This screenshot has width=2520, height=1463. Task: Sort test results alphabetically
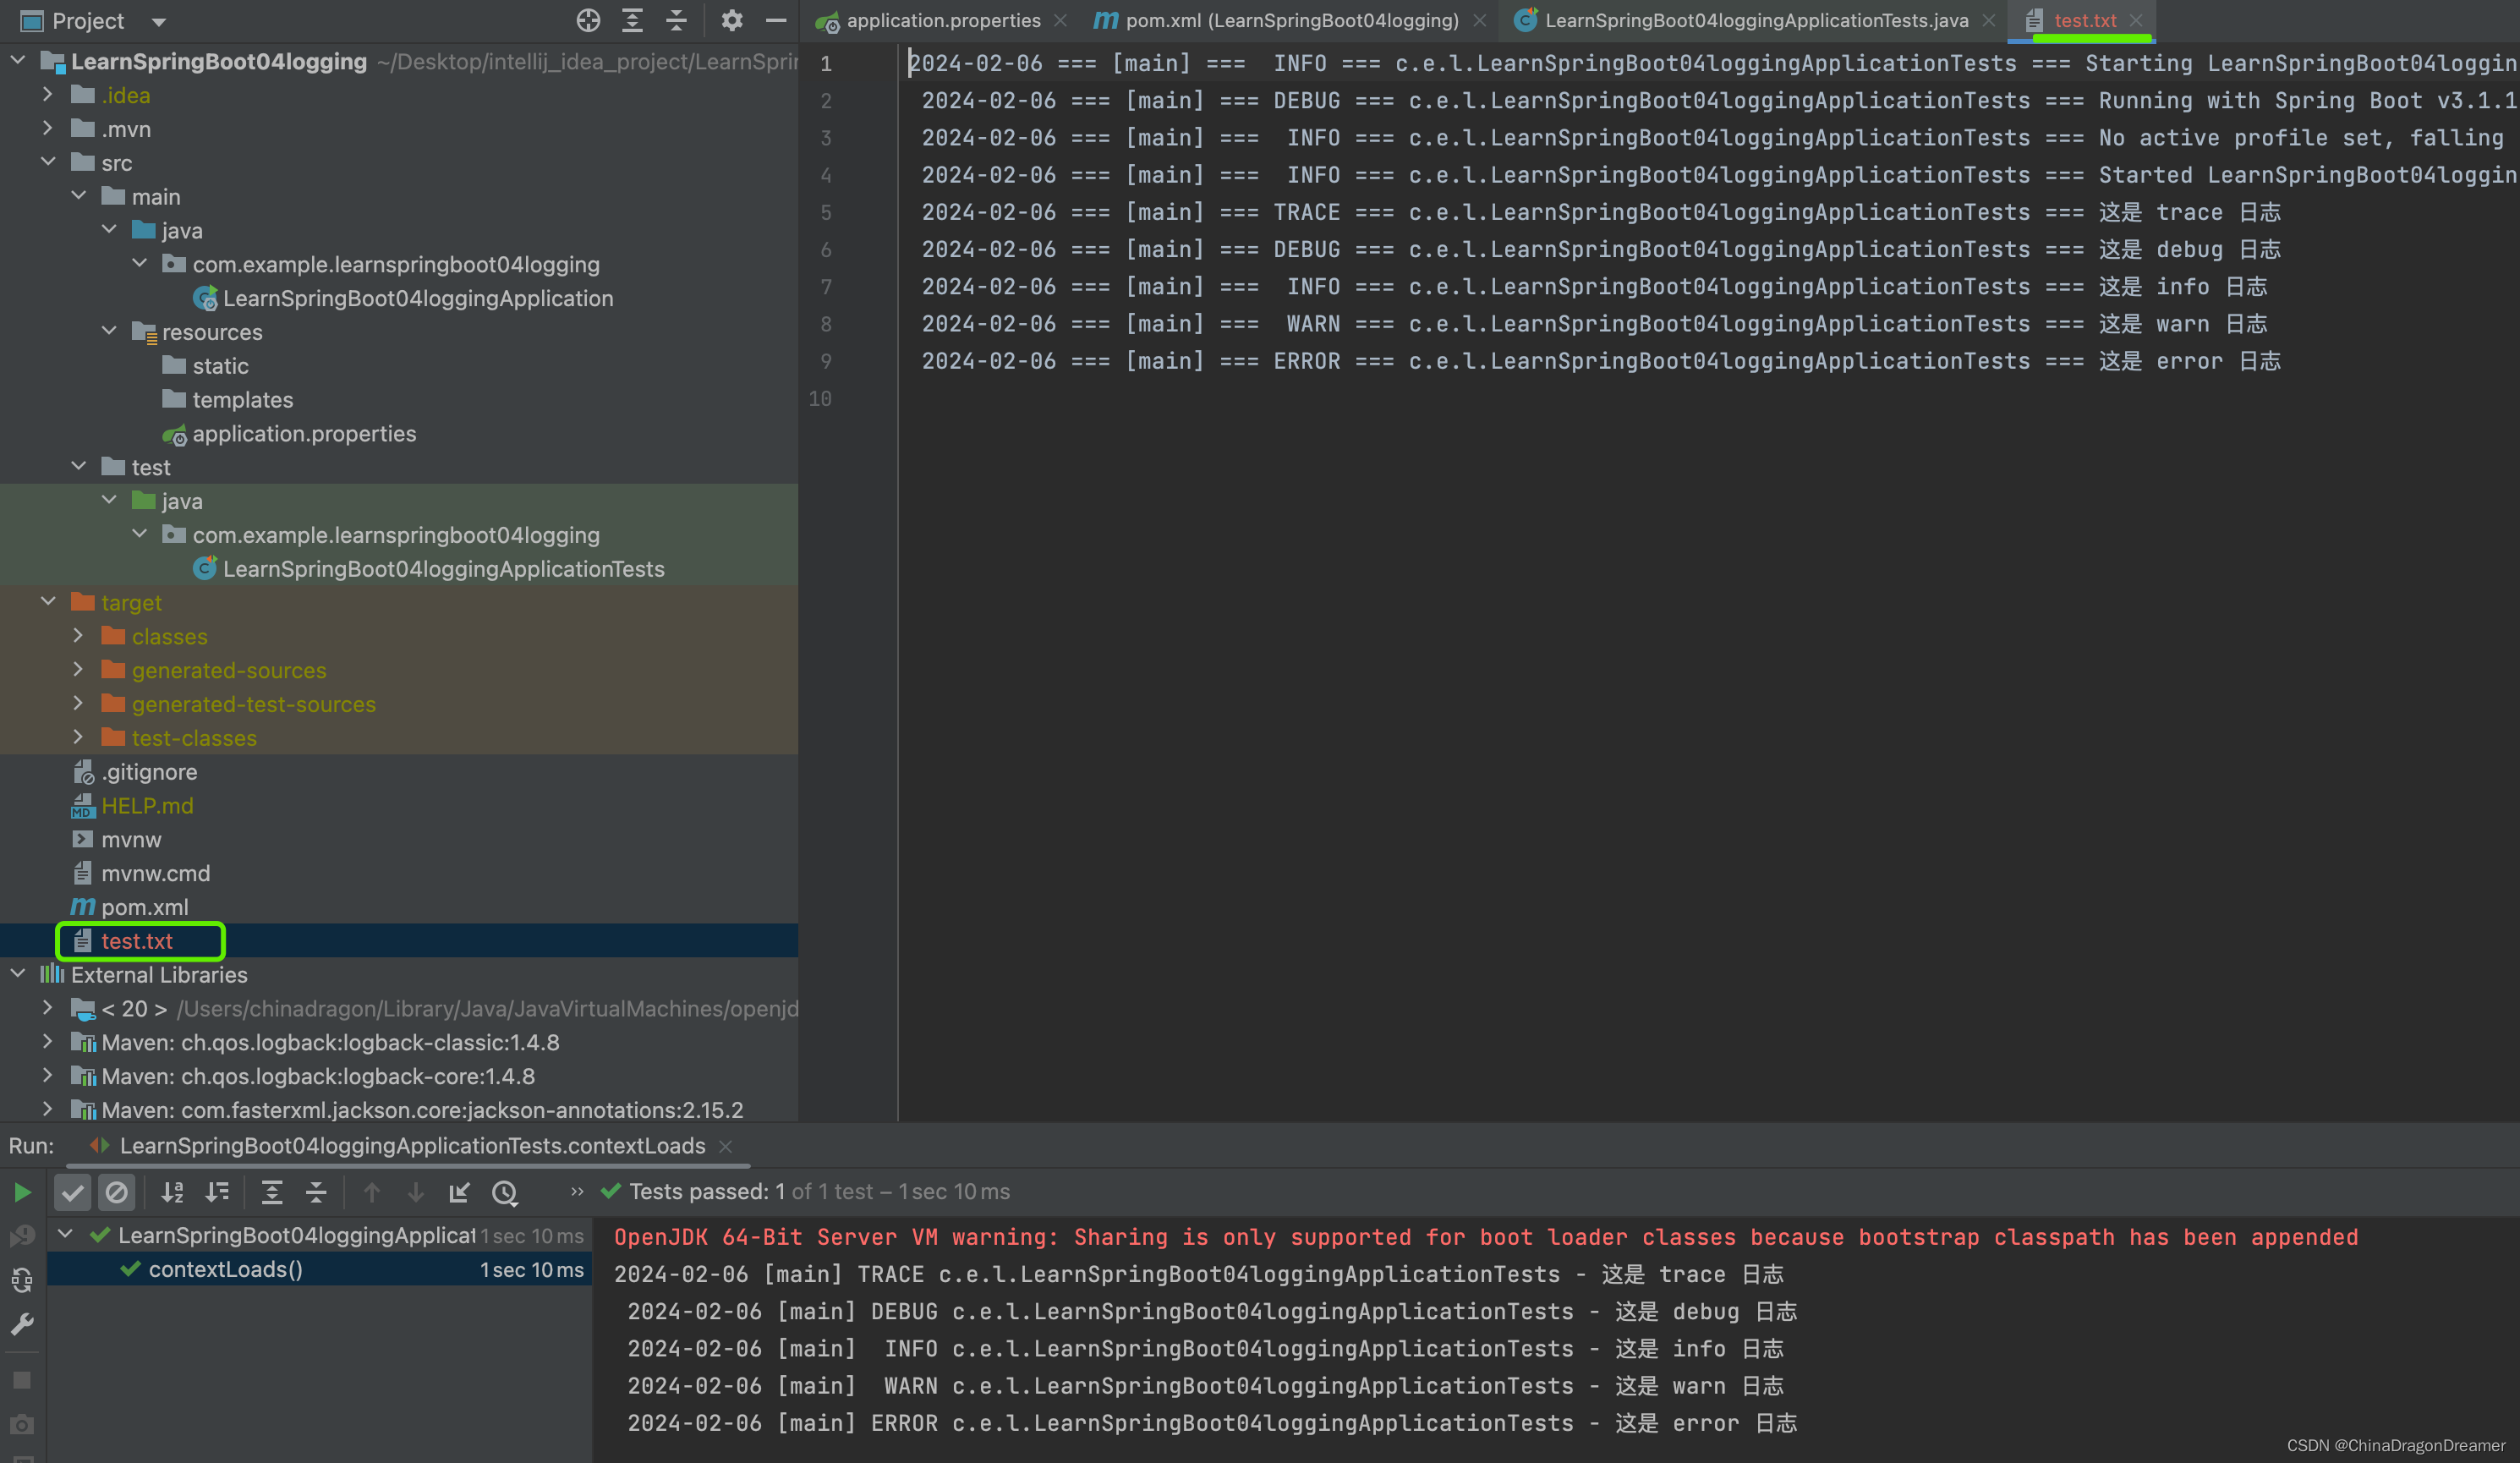(173, 1192)
